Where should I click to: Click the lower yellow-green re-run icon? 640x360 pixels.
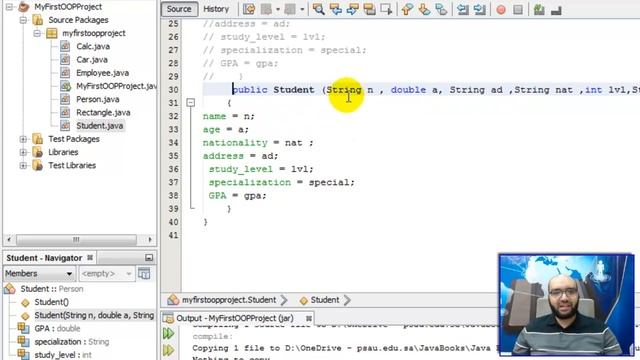click(169, 350)
